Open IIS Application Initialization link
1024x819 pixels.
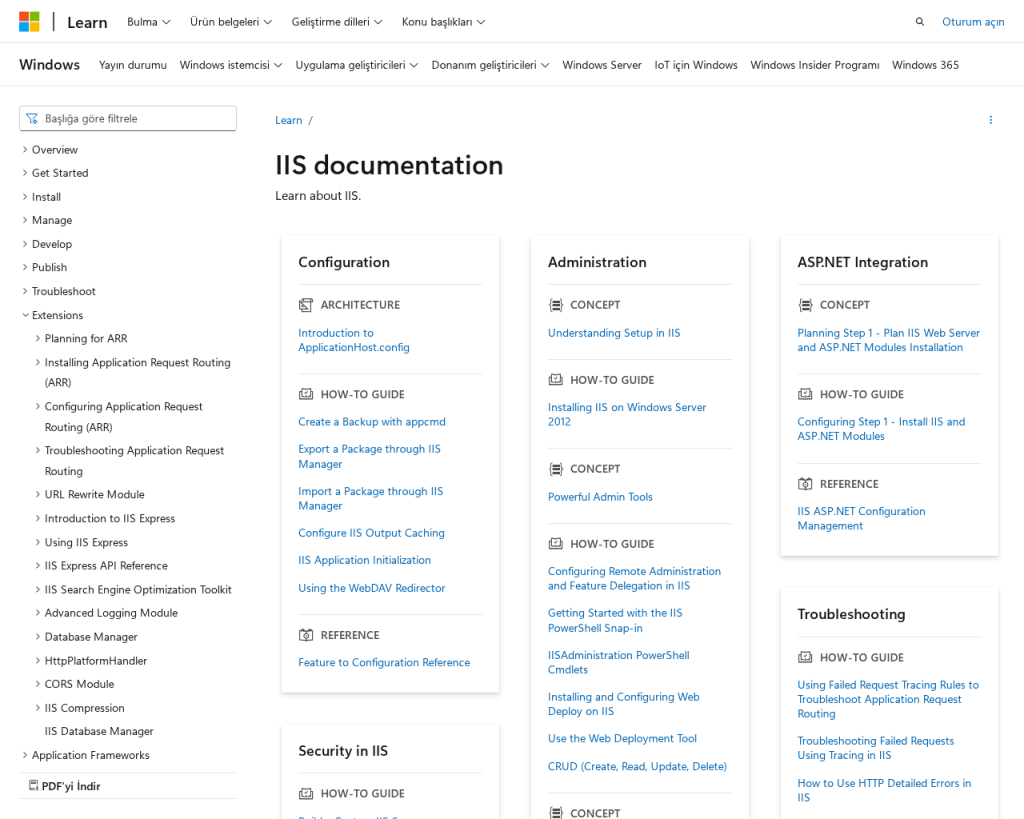point(364,560)
